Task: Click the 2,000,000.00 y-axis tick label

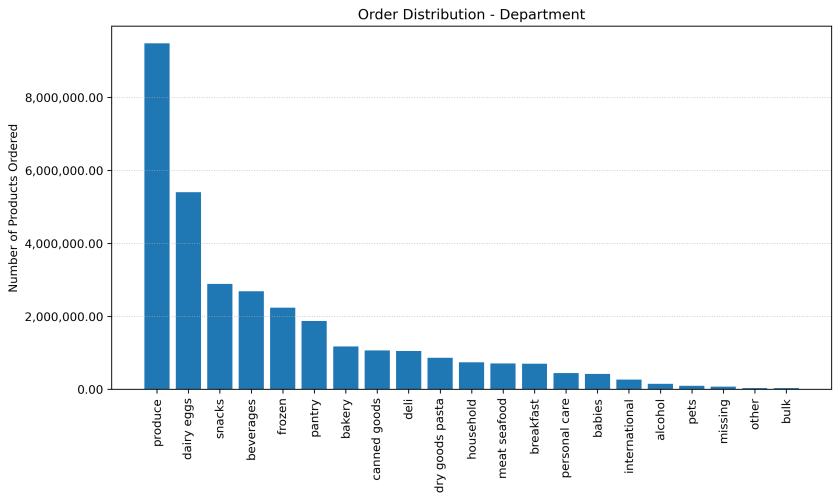Action: click(67, 317)
